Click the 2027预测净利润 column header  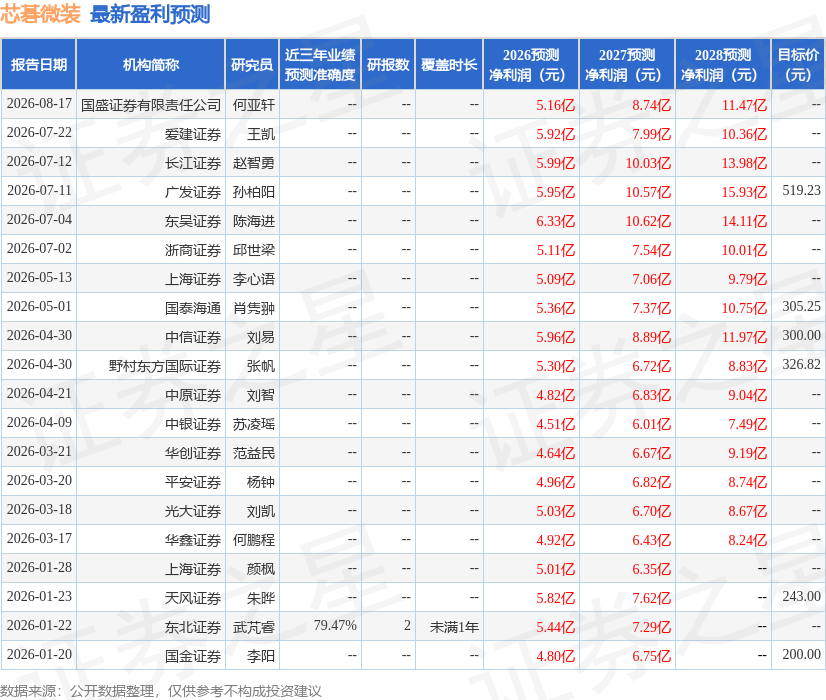627,64
